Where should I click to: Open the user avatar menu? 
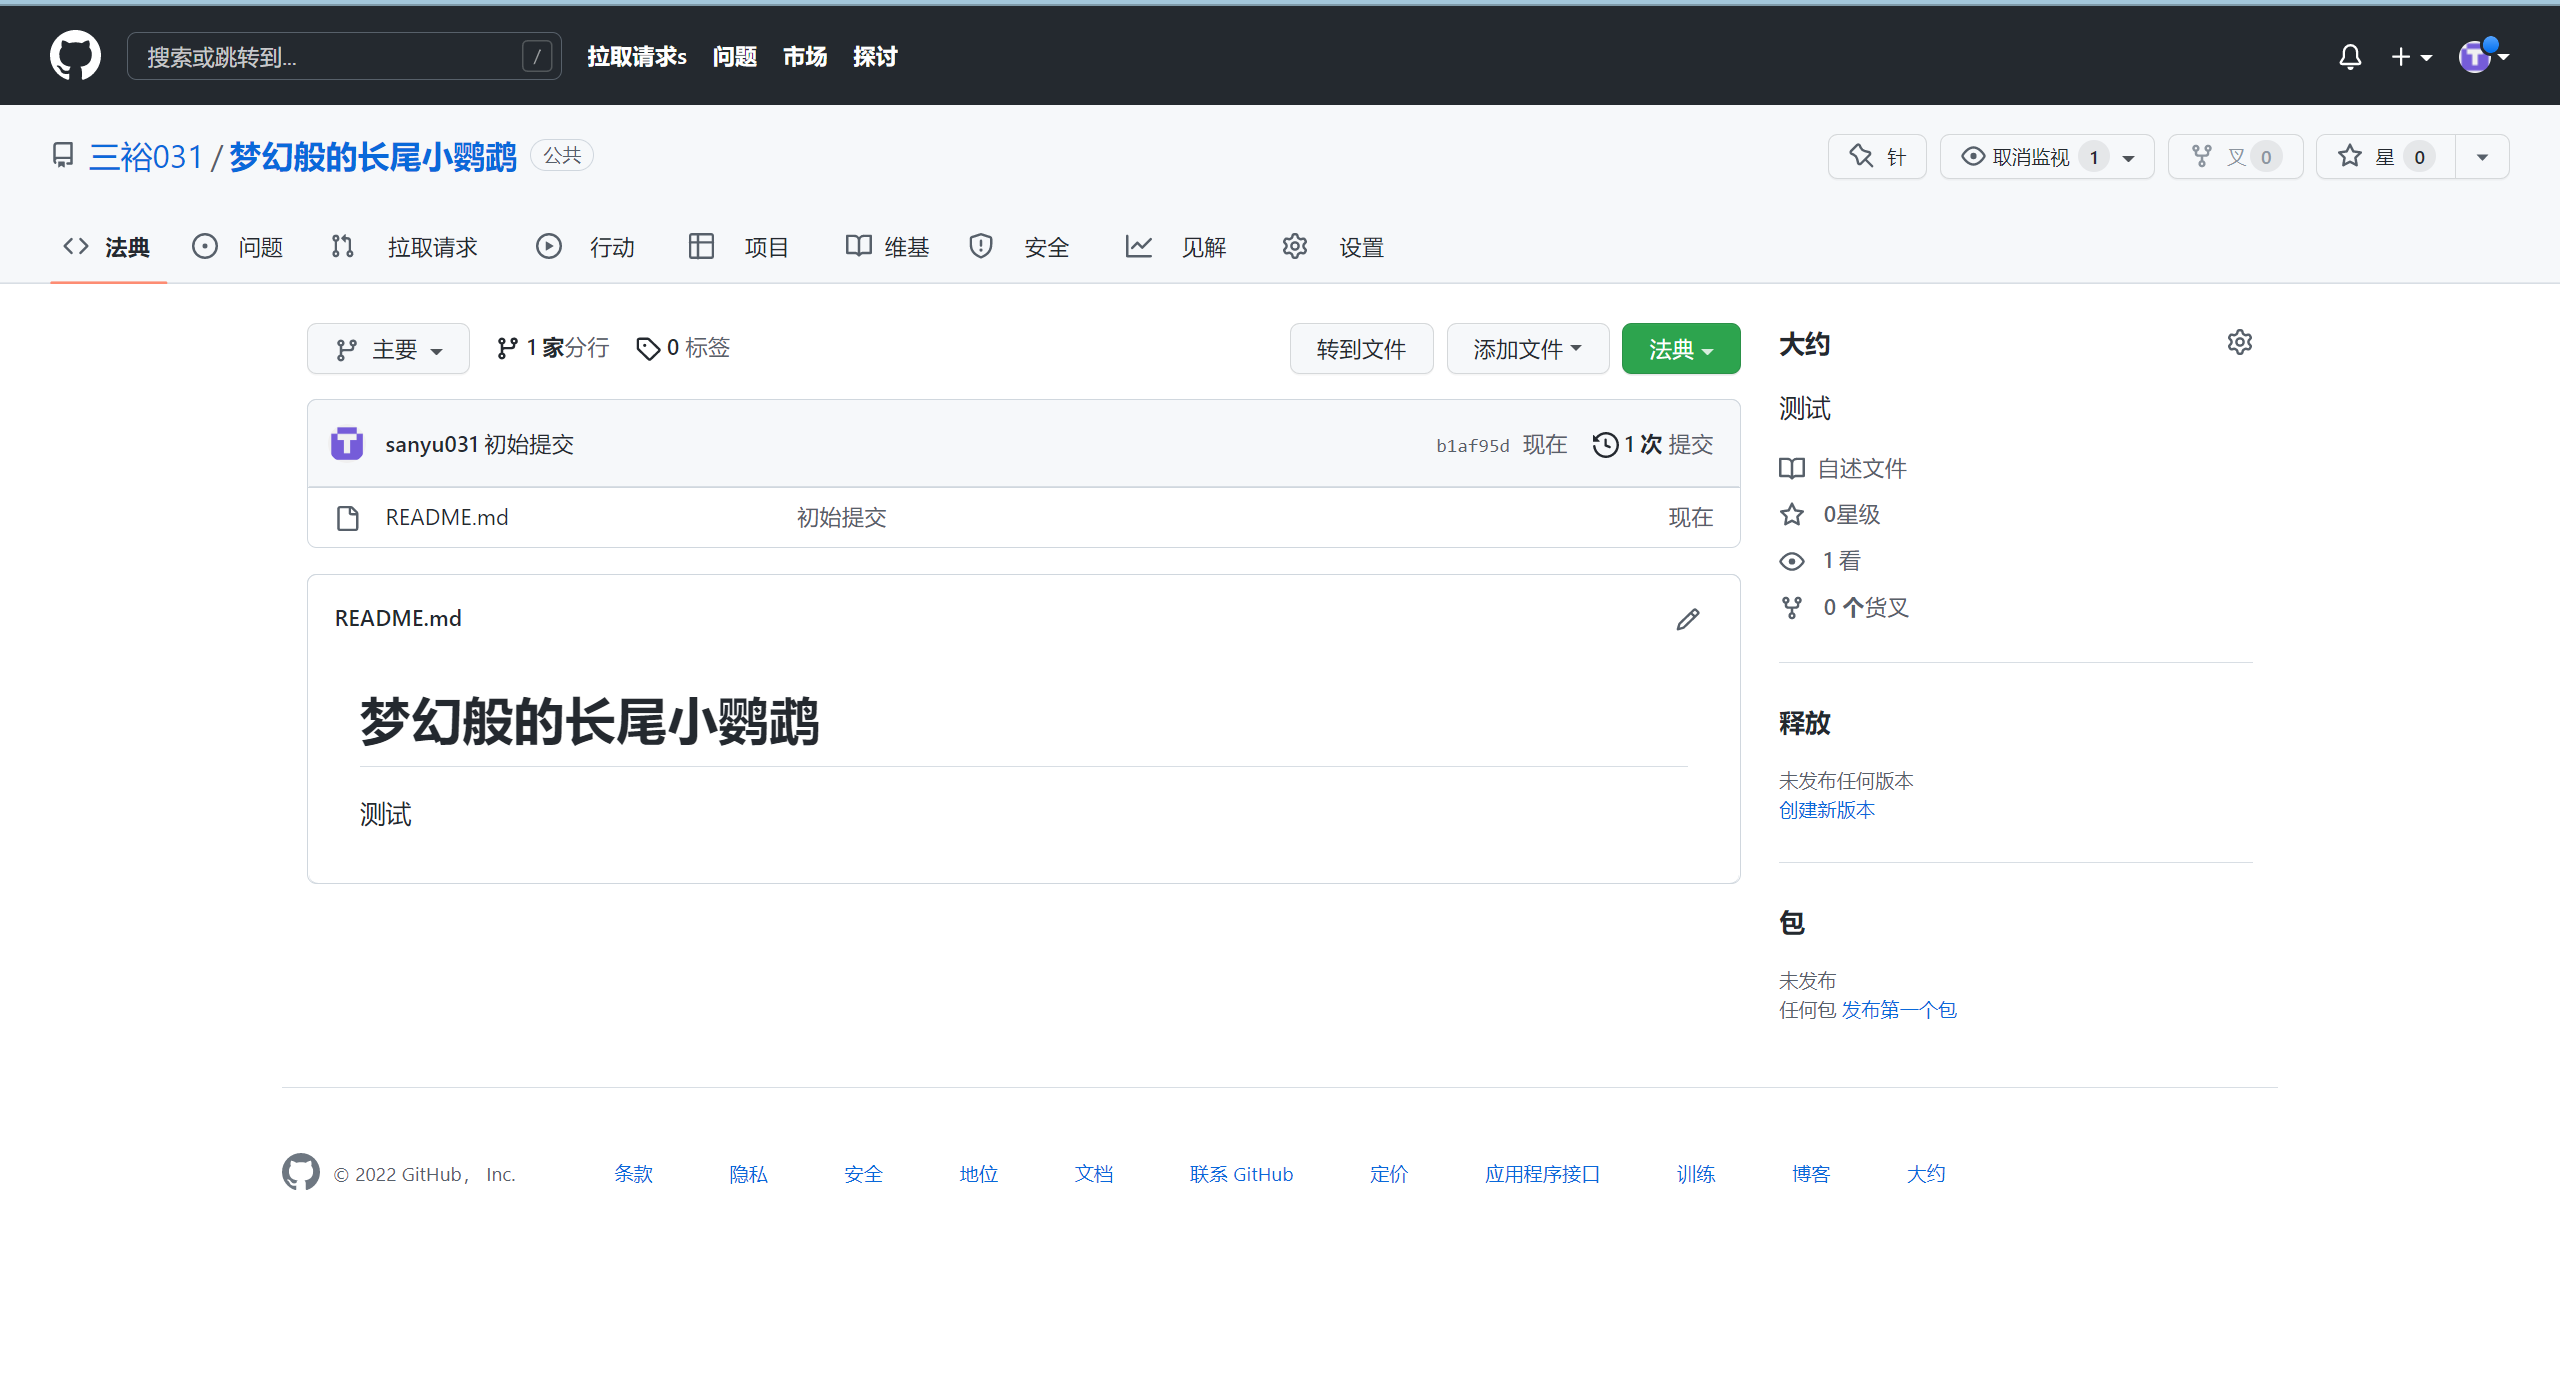(2484, 56)
